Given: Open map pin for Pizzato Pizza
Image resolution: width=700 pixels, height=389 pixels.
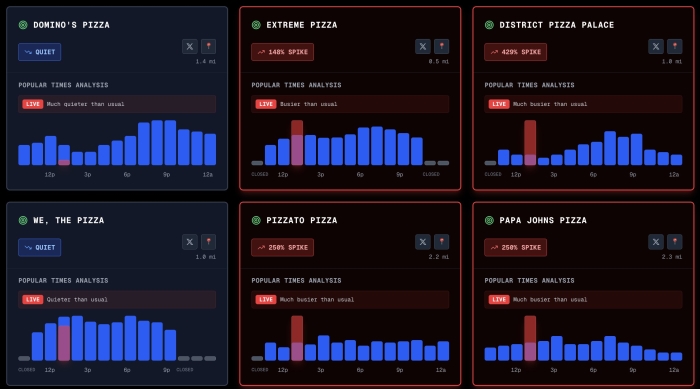Looking at the screenshot, I should click(x=442, y=242).
